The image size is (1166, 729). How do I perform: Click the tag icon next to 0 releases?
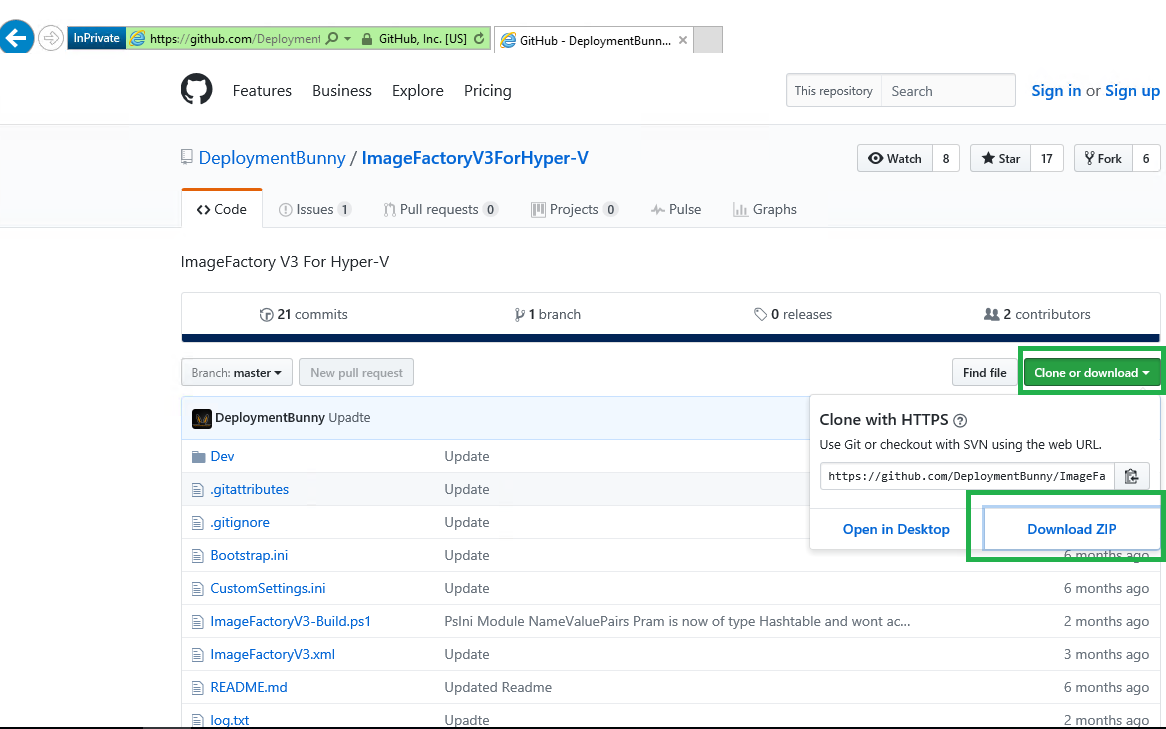[760, 315]
